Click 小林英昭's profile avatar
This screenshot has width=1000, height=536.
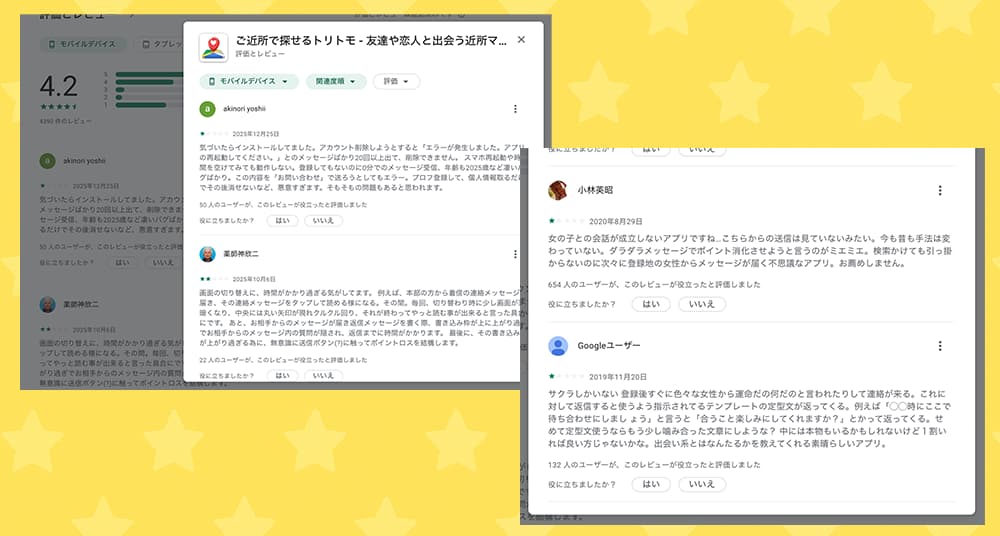(x=559, y=190)
